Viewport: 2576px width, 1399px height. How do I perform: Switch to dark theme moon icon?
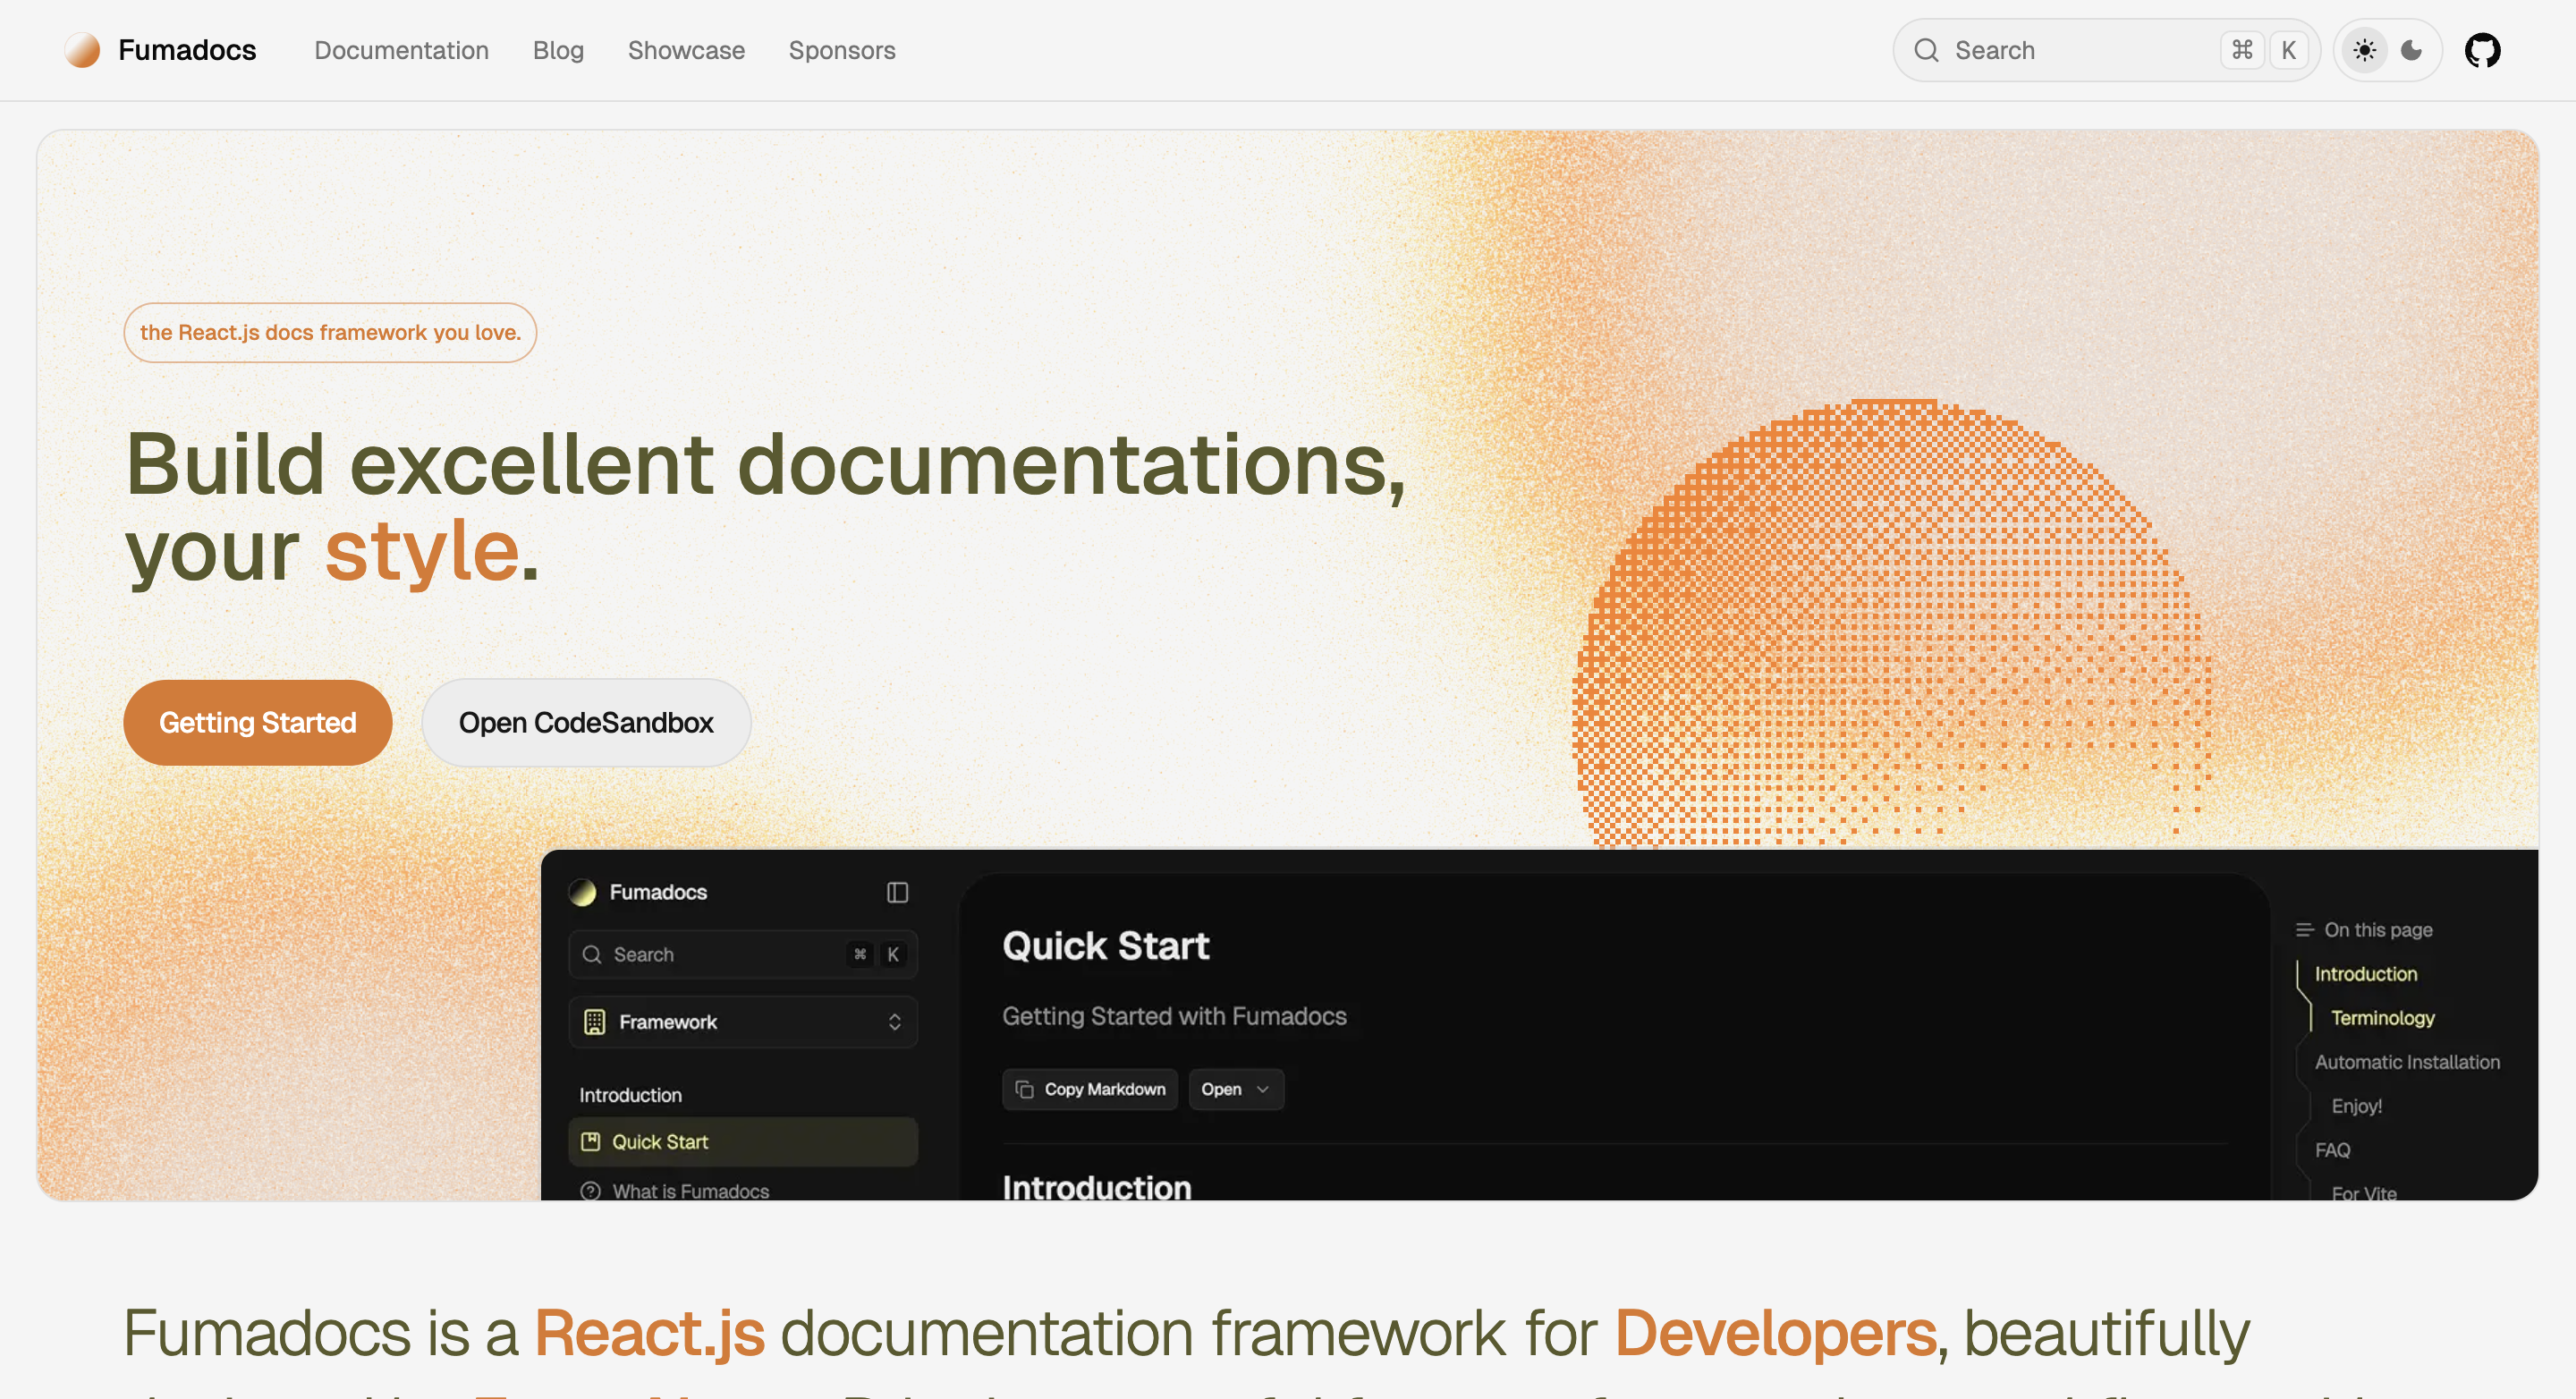point(2411,50)
